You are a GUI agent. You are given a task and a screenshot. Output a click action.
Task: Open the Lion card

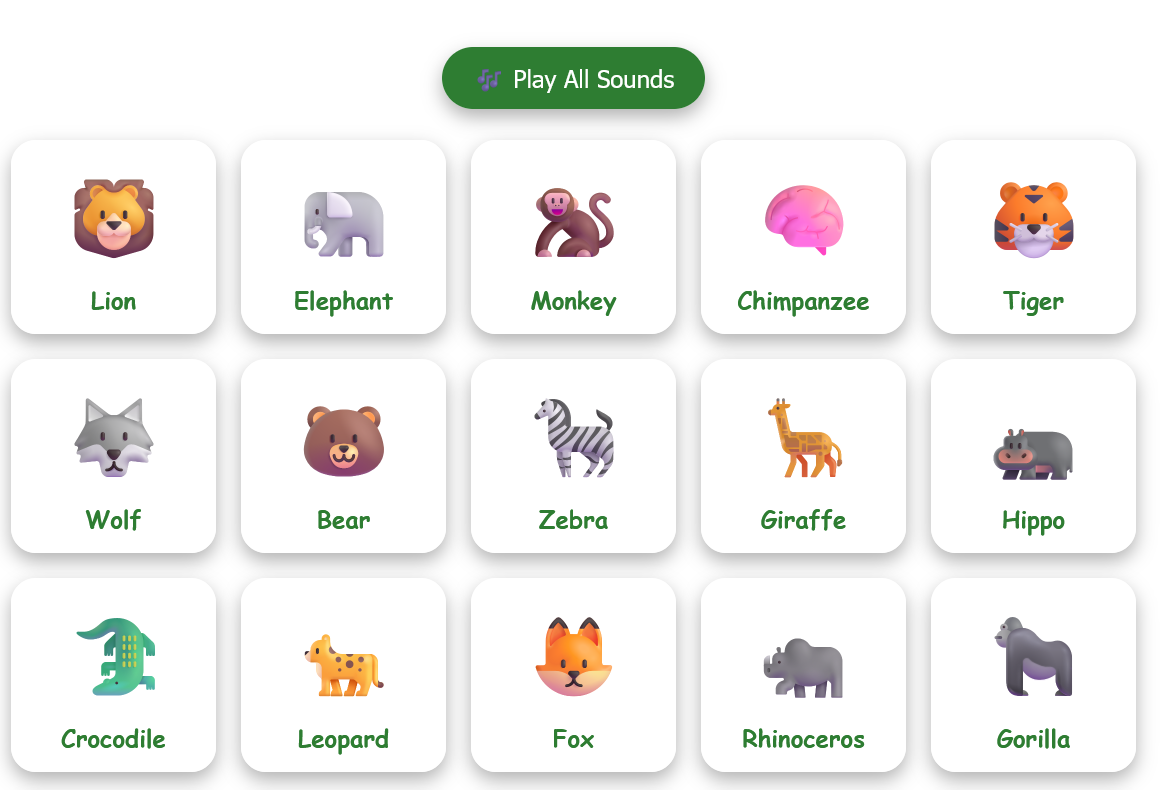[x=113, y=236]
